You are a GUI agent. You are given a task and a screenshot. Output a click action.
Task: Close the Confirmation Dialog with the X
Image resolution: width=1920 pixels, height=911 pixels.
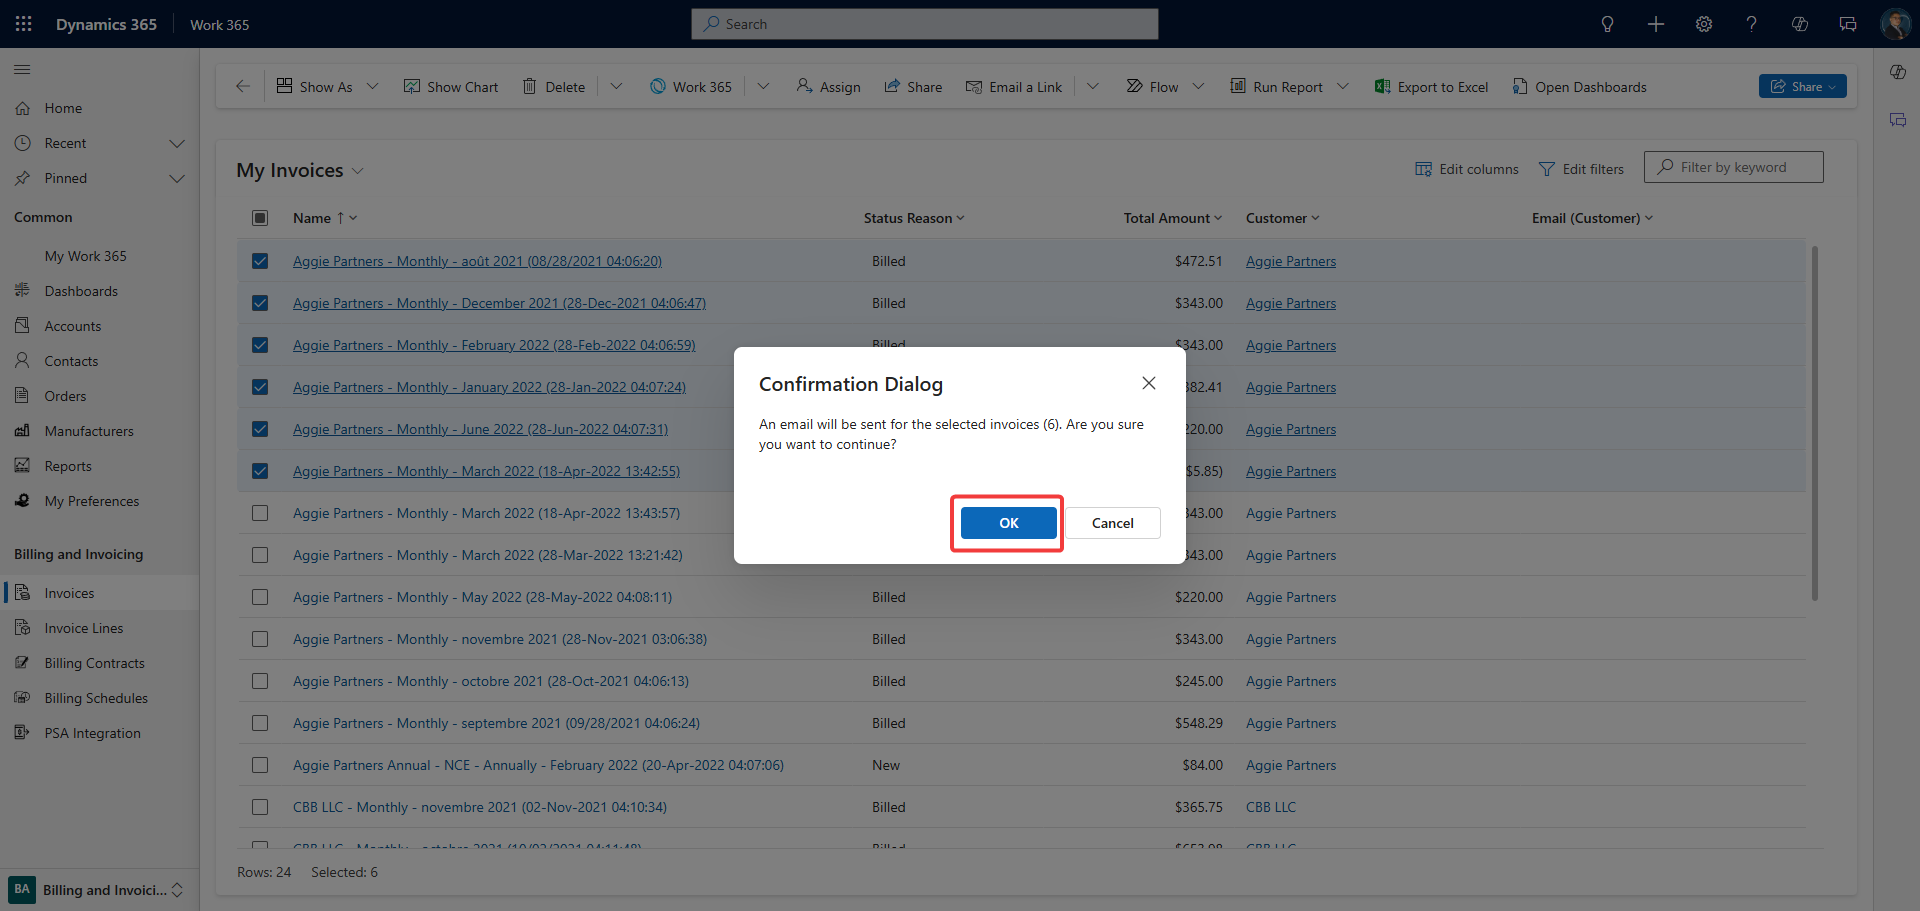(1149, 383)
